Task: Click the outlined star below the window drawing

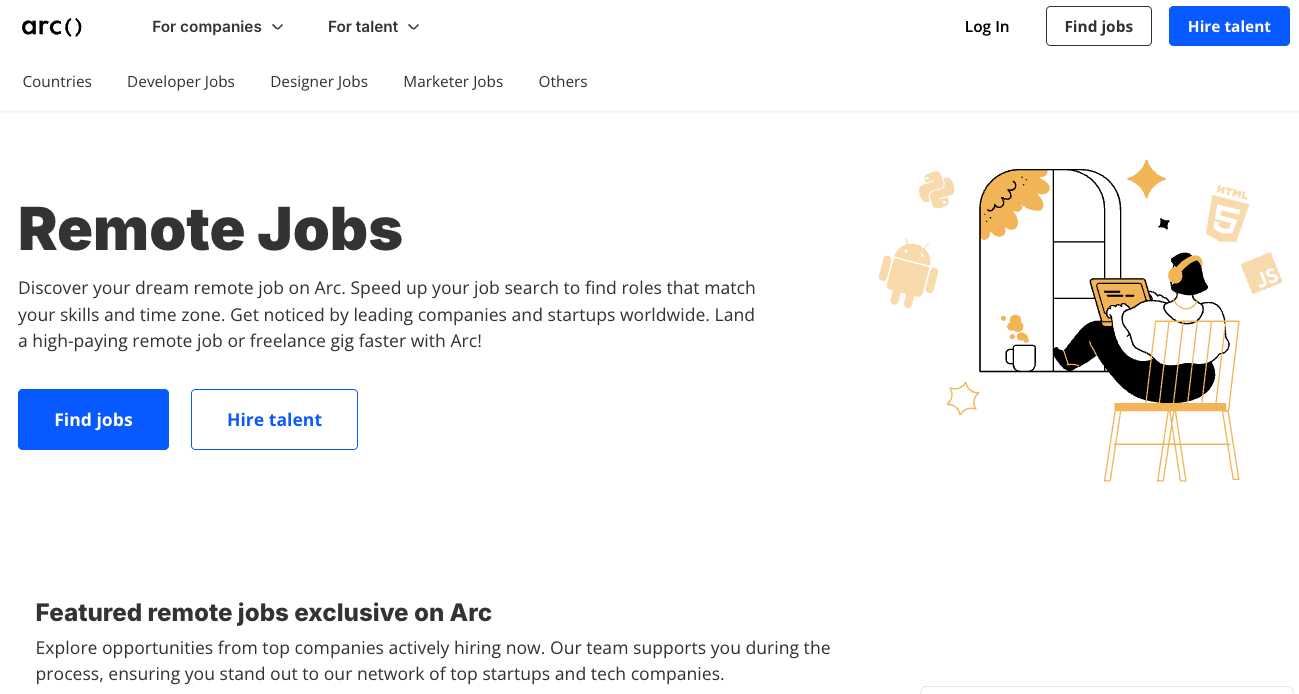Action: click(x=962, y=398)
